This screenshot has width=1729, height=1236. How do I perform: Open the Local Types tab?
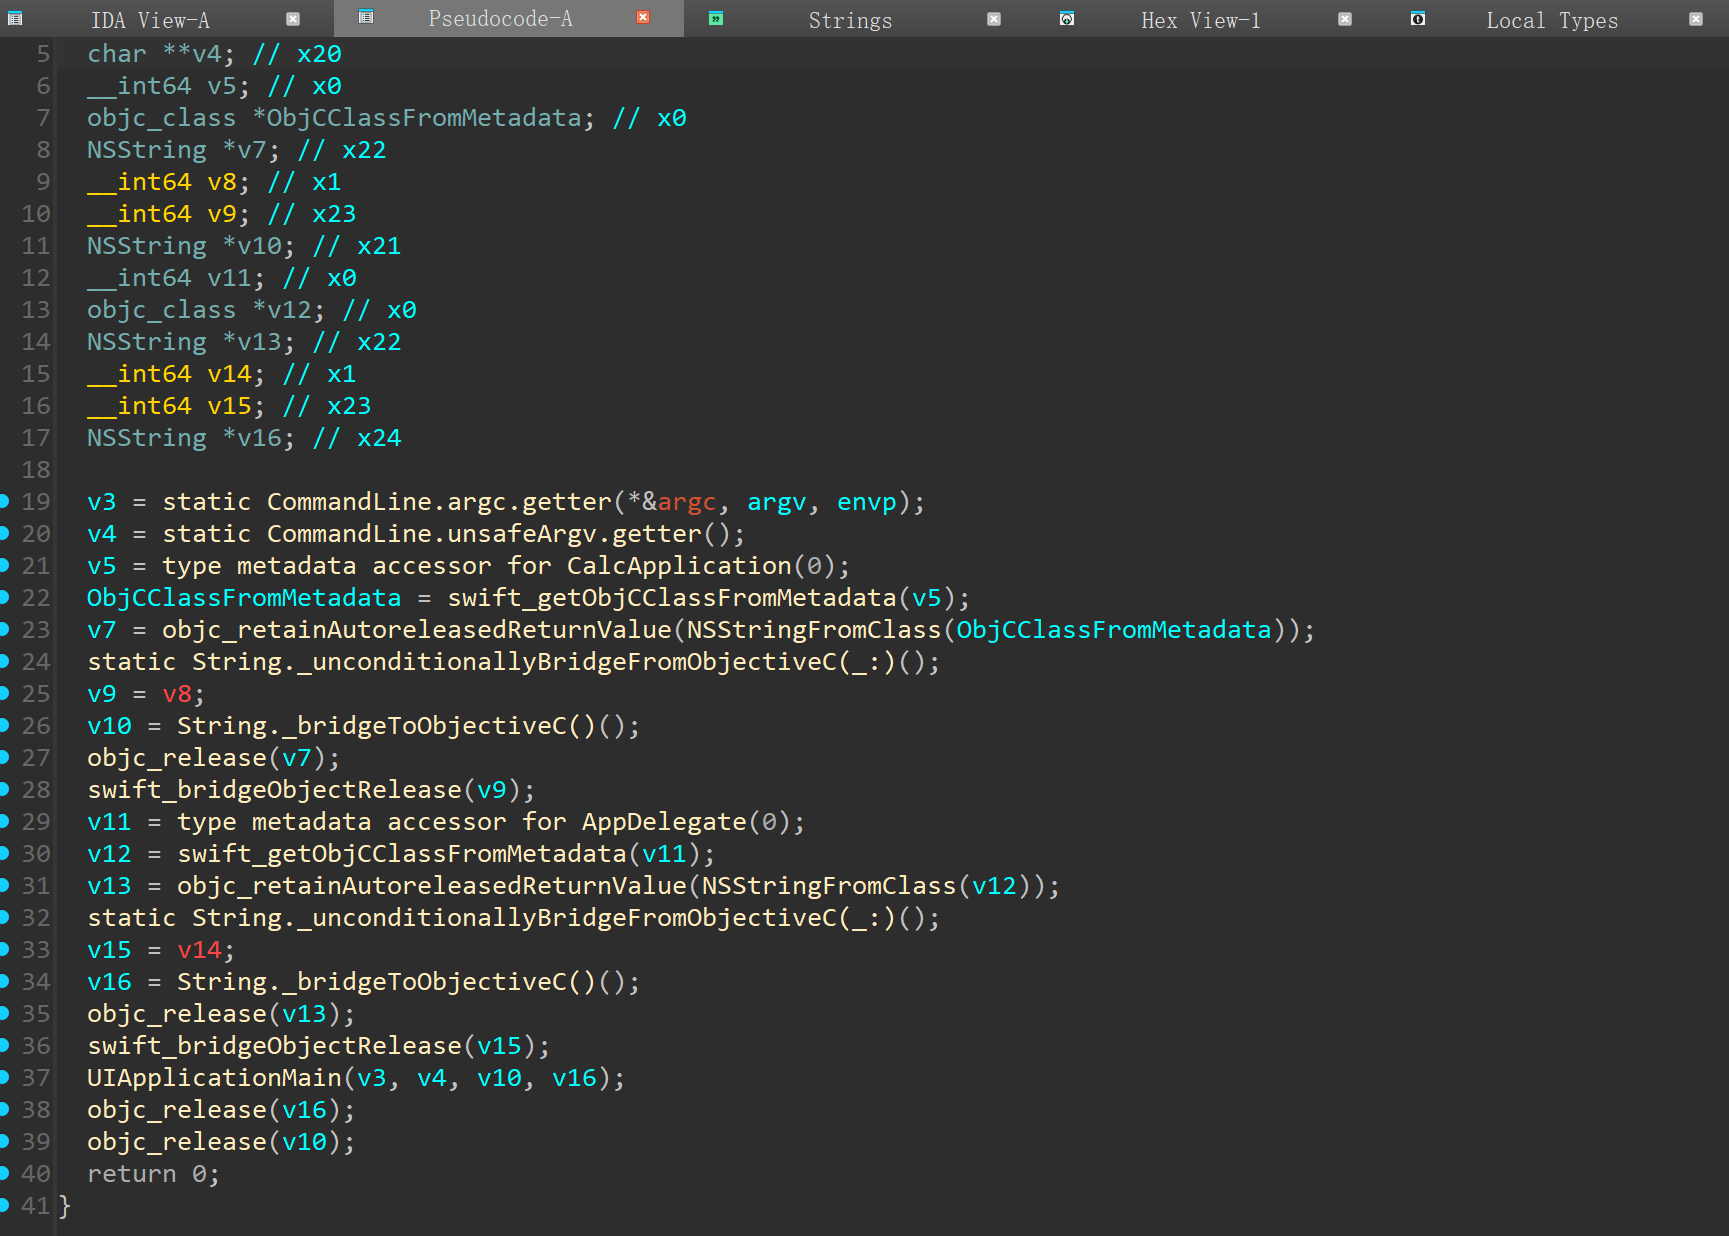coord(1551,20)
